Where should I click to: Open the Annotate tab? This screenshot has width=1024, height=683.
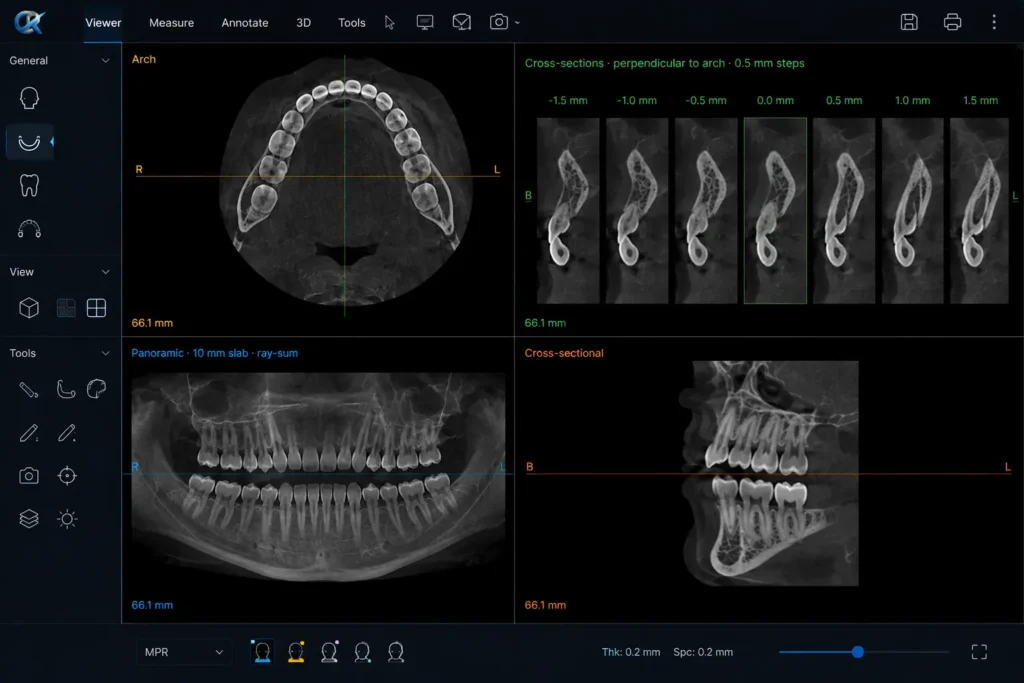coord(245,22)
